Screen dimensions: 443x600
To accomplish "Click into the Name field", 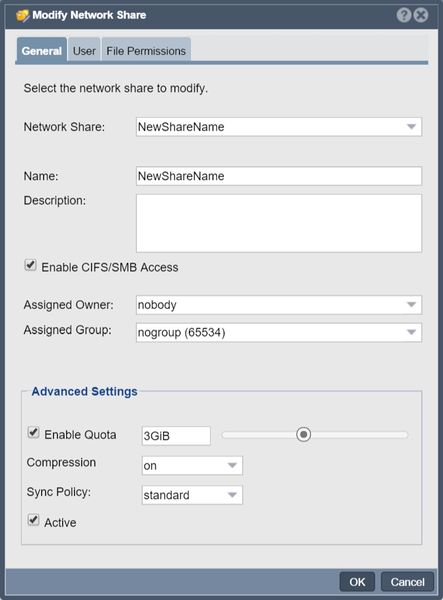I will [279, 176].
